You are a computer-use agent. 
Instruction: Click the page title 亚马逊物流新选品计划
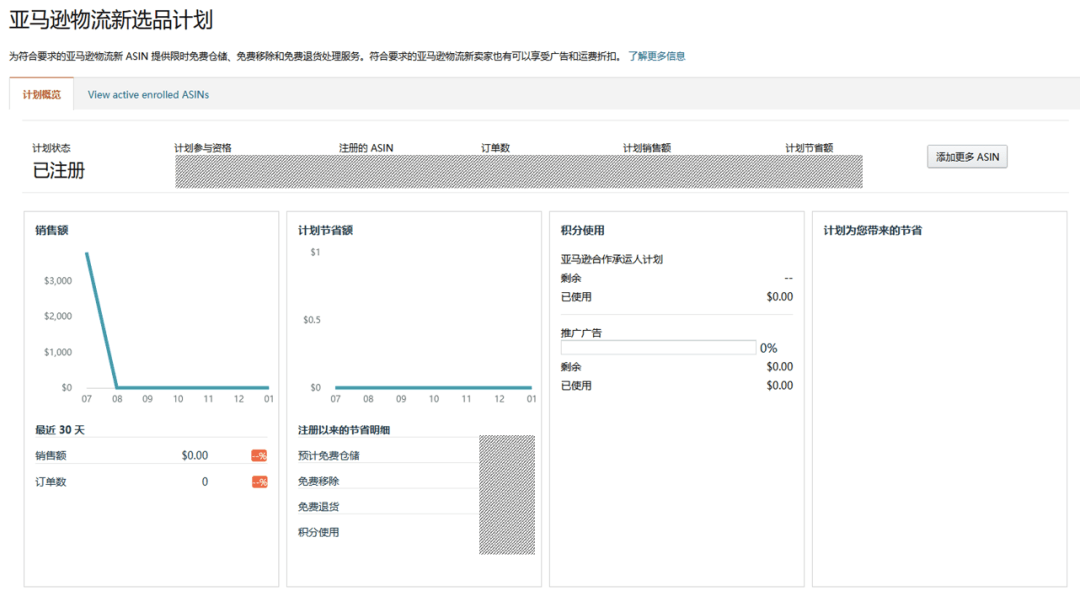(111, 20)
